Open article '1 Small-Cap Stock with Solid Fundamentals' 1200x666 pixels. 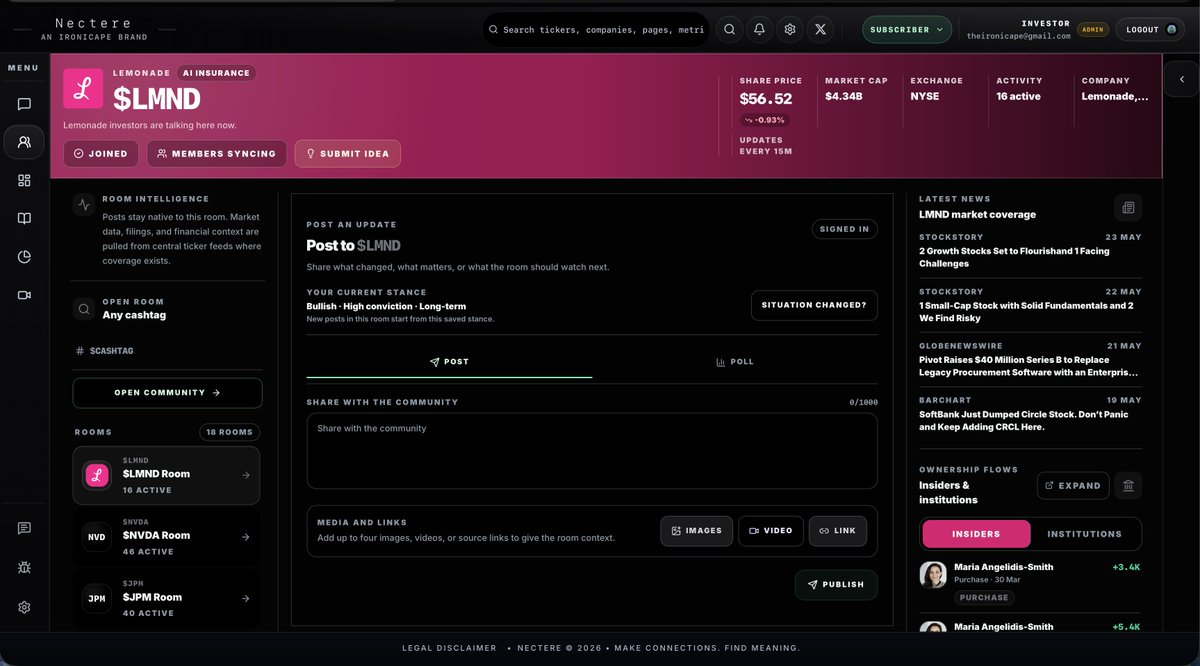[1026, 311]
